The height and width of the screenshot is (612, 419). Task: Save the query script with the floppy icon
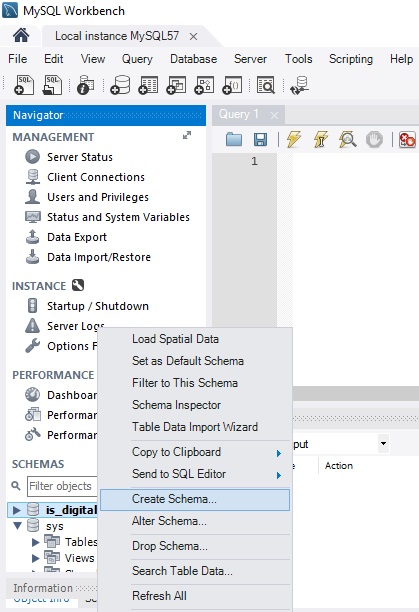pyautogui.click(x=260, y=139)
